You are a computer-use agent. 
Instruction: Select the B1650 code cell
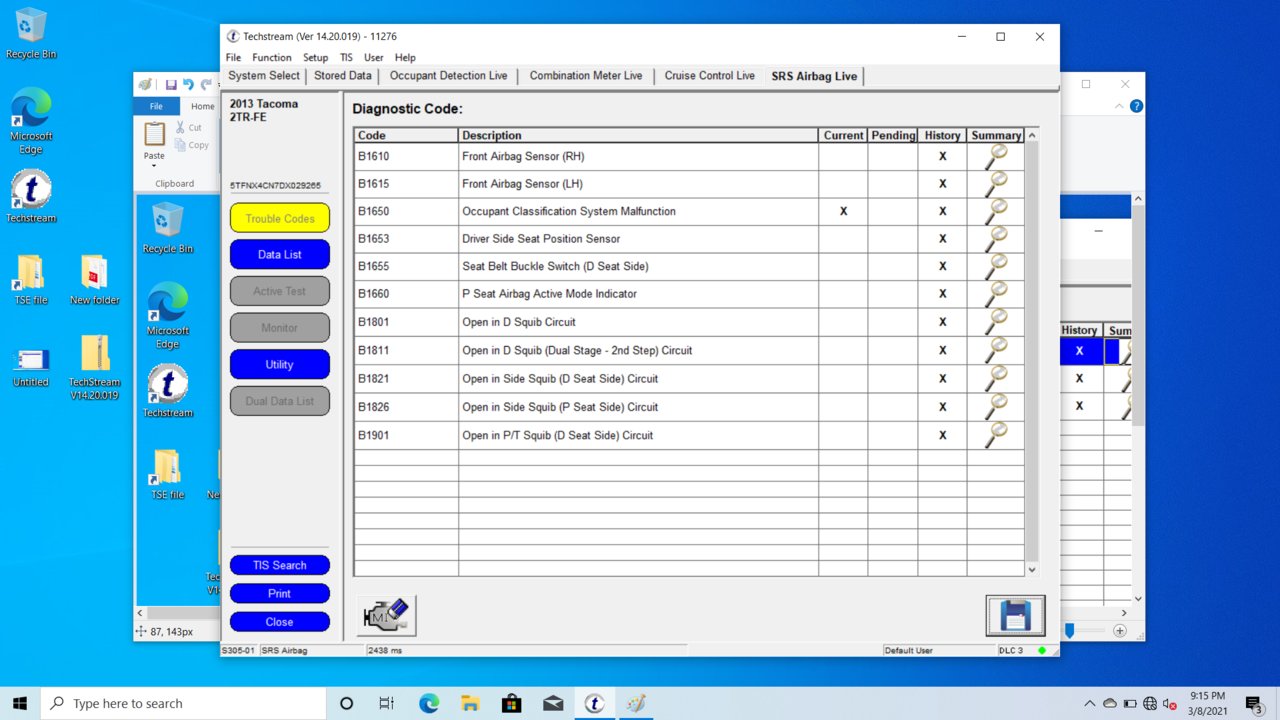(406, 211)
